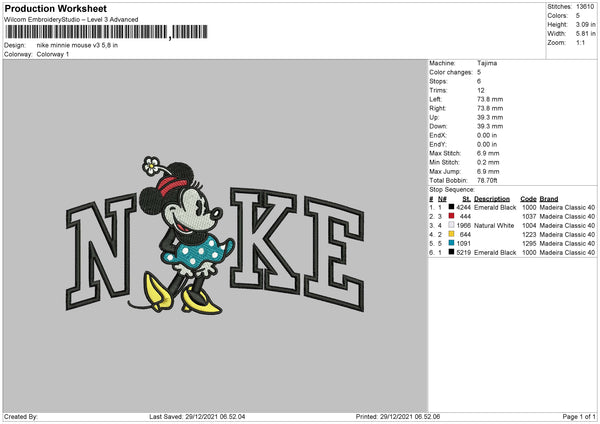Click the 'N#' column header
The width and height of the screenshot is (600, 424).
(x=442, y=199)
